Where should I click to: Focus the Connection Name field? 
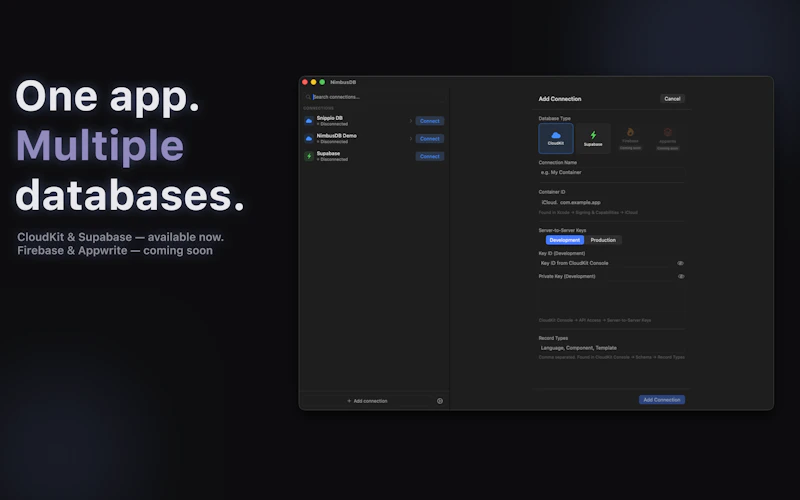coord(611,172)
